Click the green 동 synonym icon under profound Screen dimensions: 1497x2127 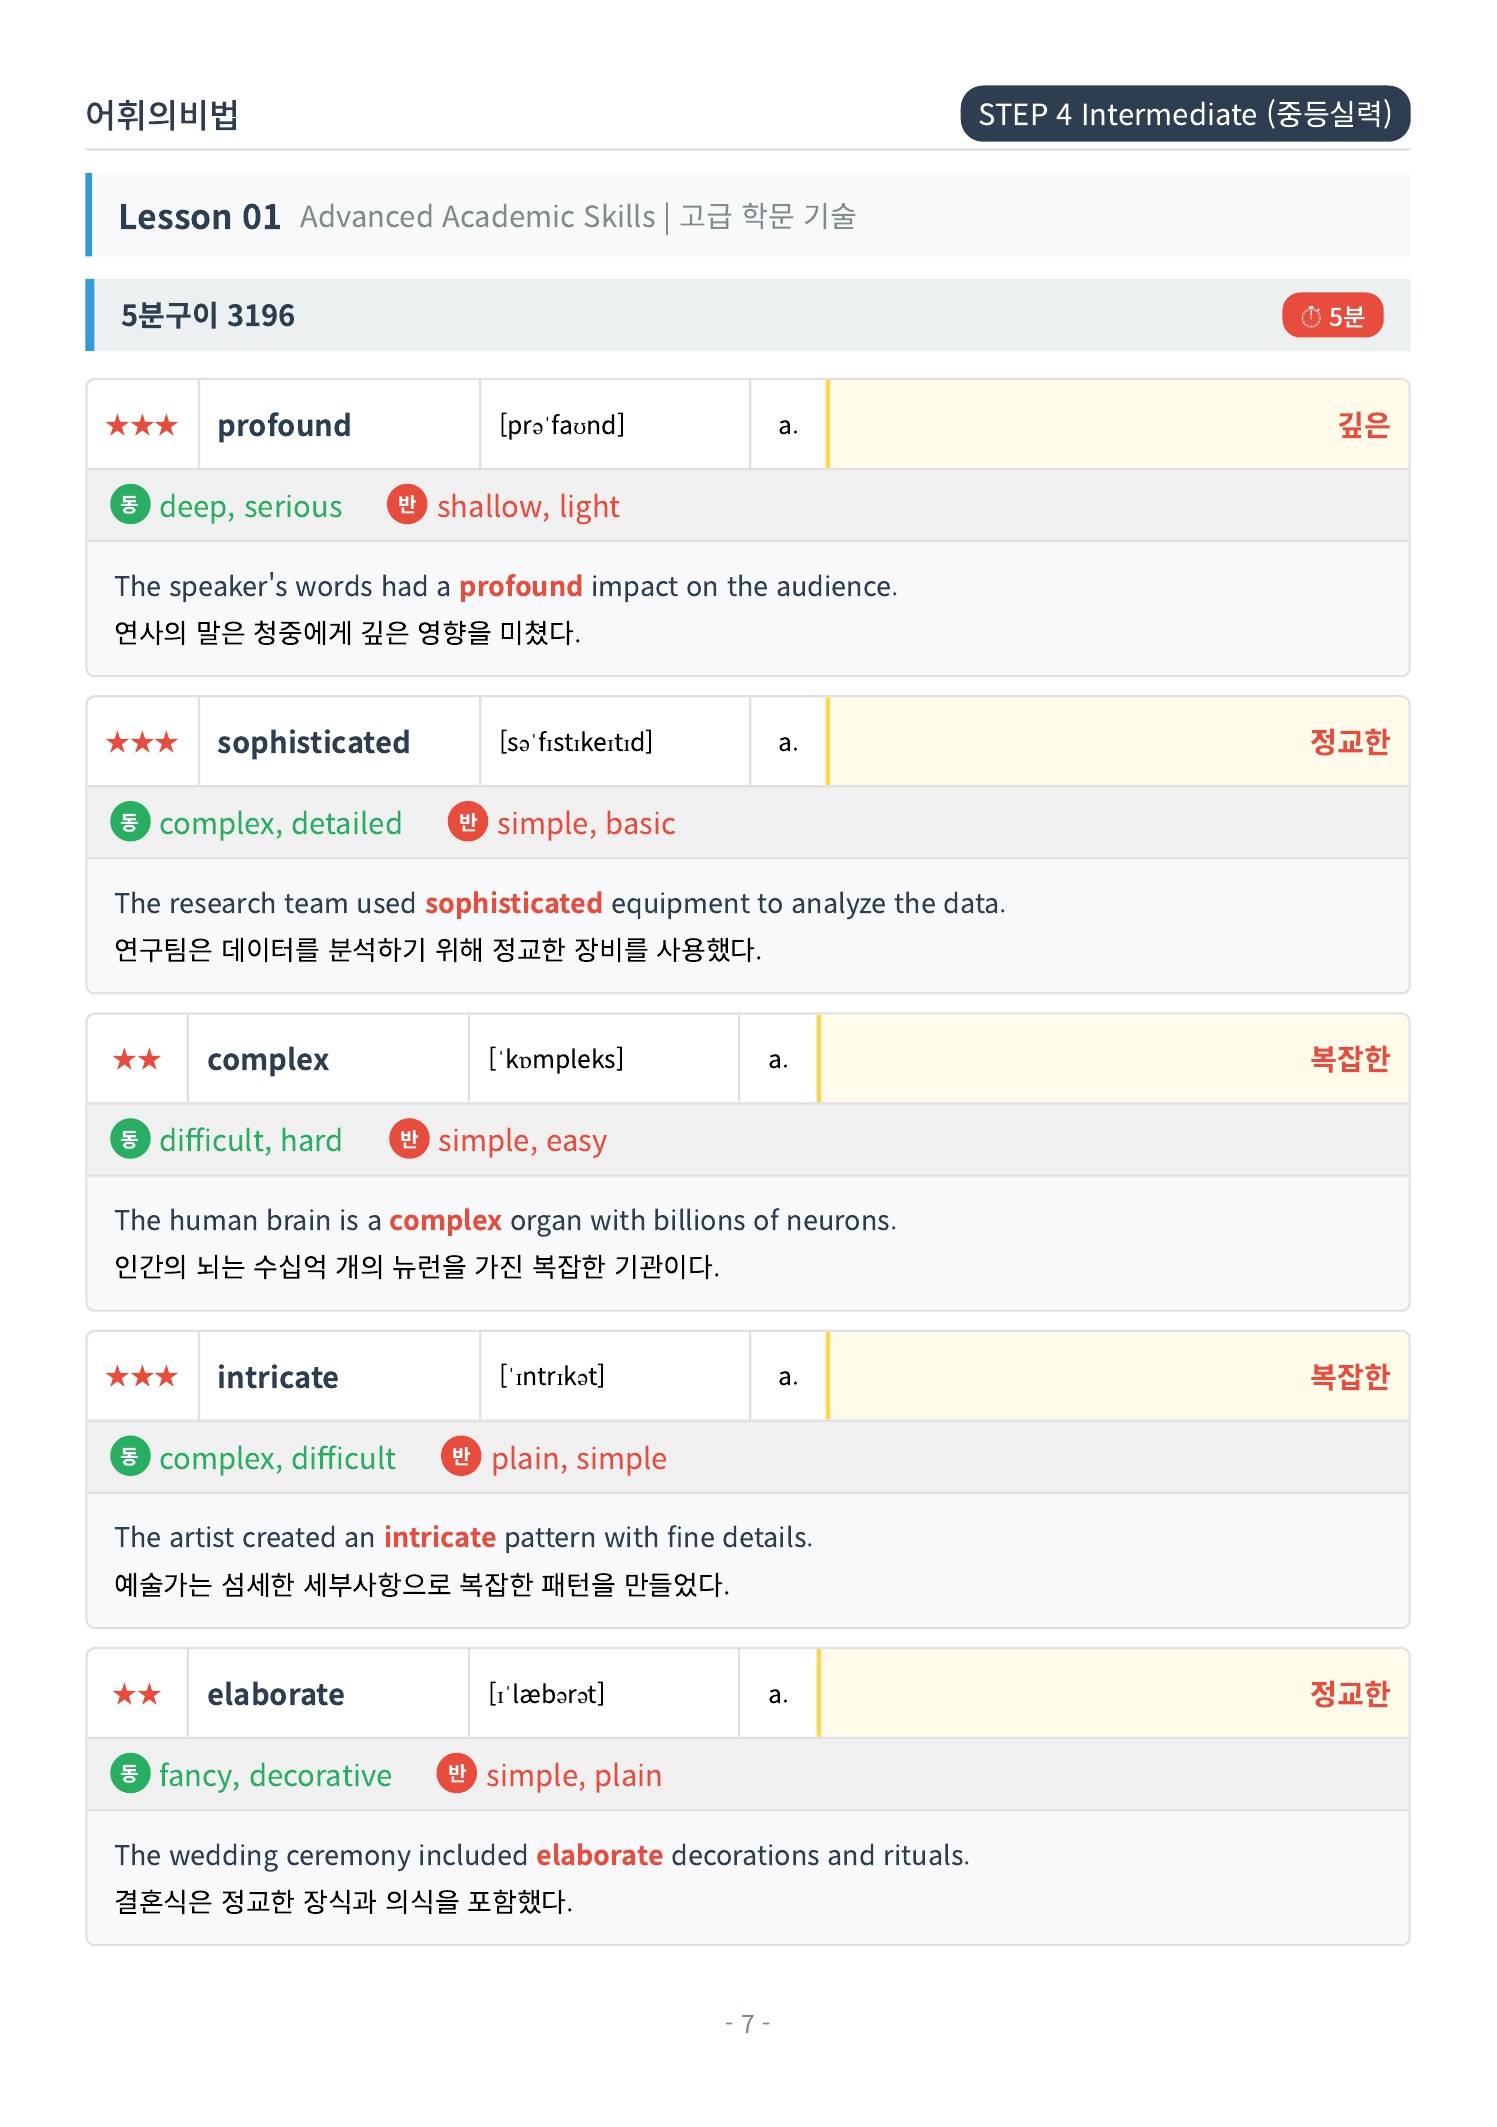click(x=130, y=505)
